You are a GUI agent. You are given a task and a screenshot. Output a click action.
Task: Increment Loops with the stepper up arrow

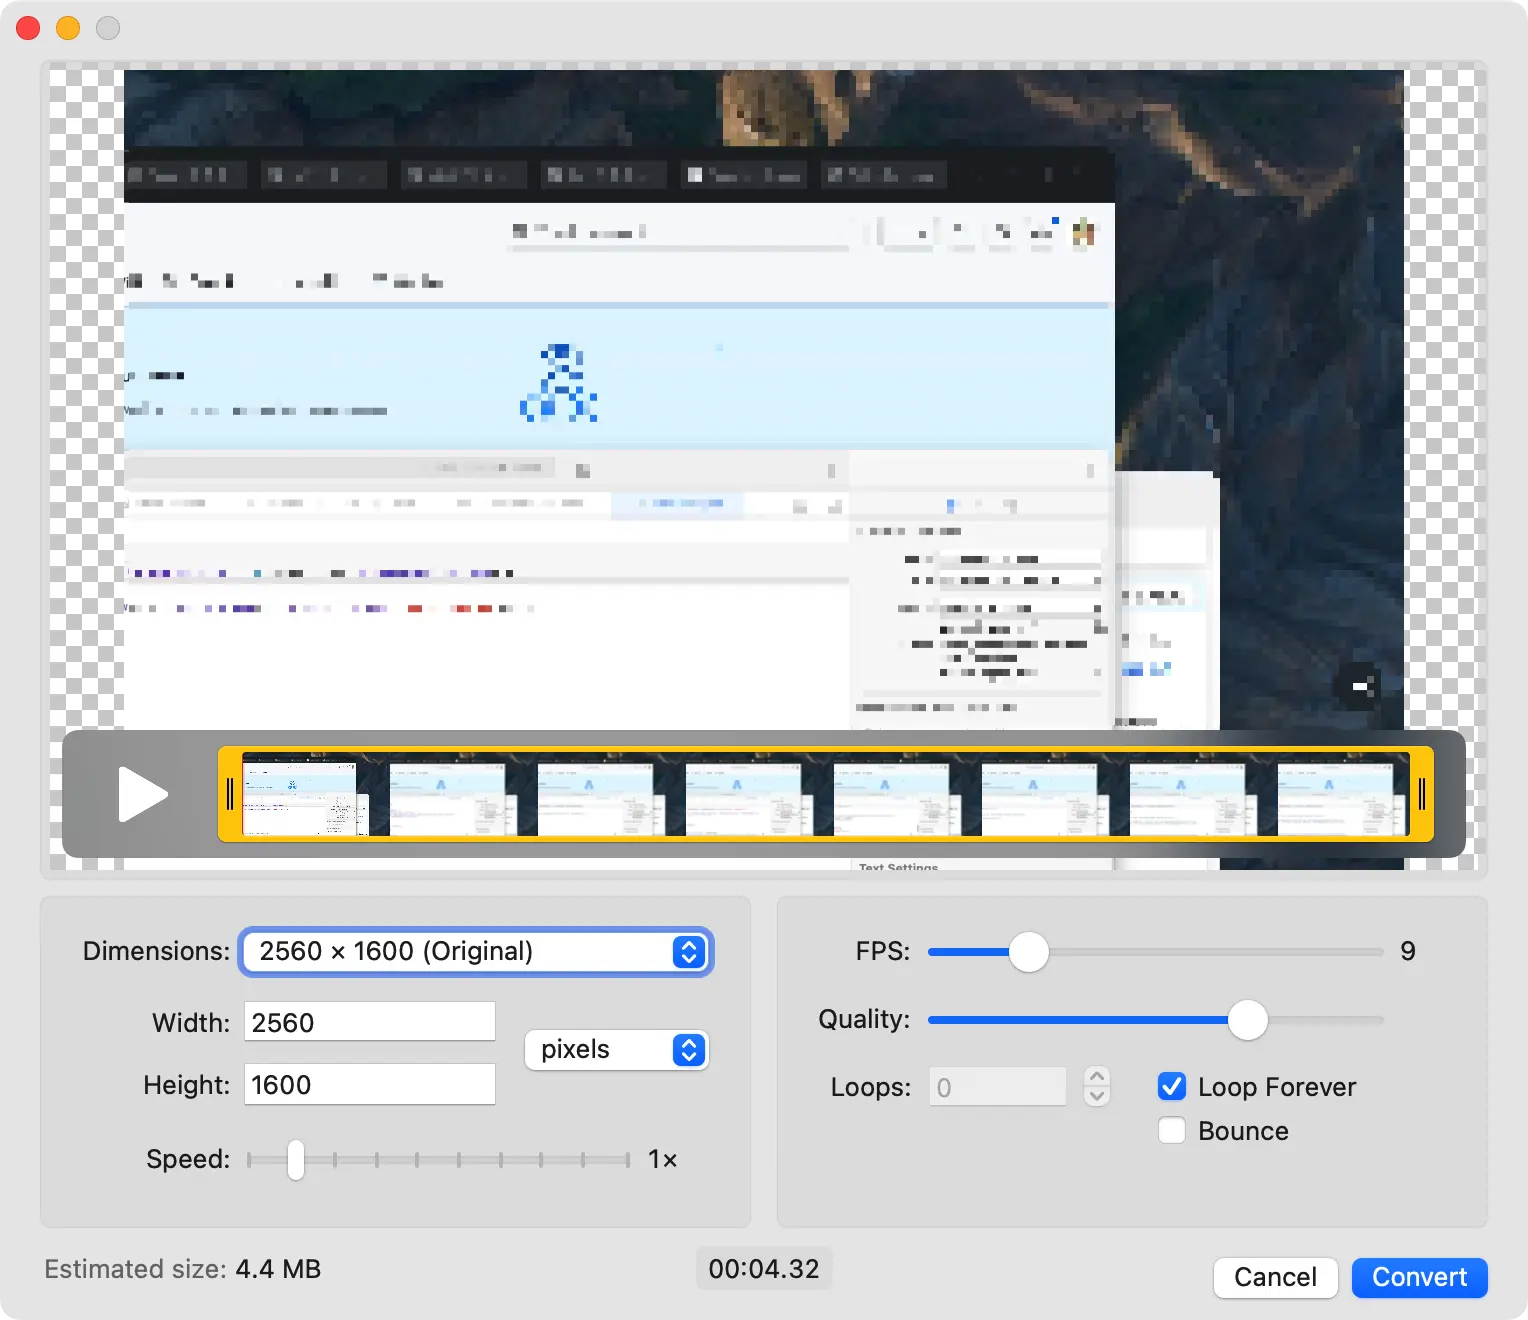1097,1077
